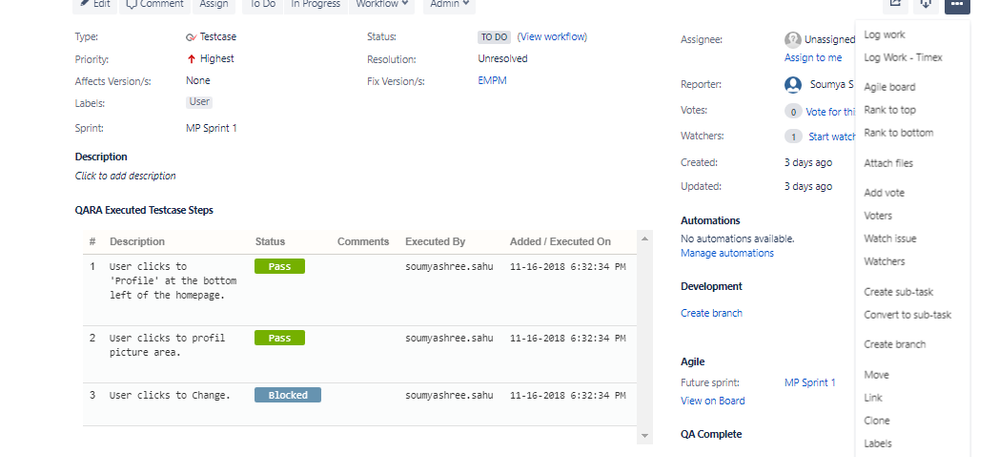The image size is (999, 457).
Task: Choose Rank to bottom menu item
Action: pos(898,133)
